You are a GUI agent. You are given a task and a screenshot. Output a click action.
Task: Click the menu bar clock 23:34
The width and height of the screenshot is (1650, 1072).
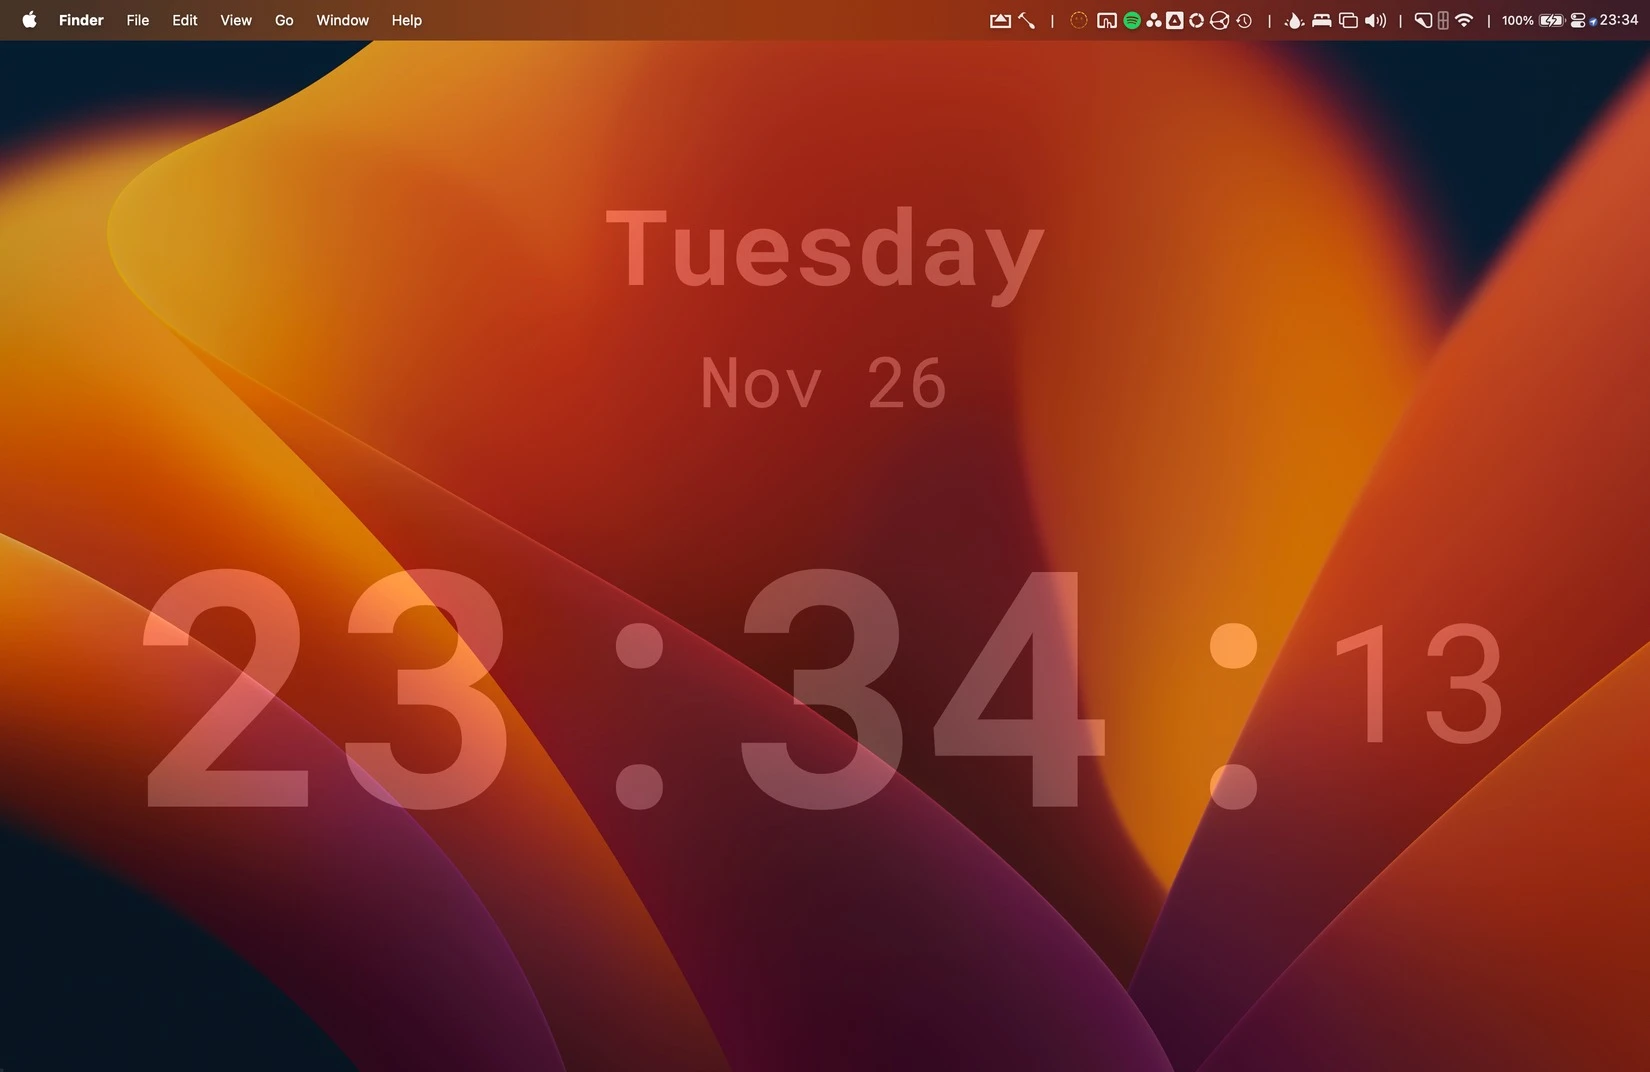(x=1618, y=20)
